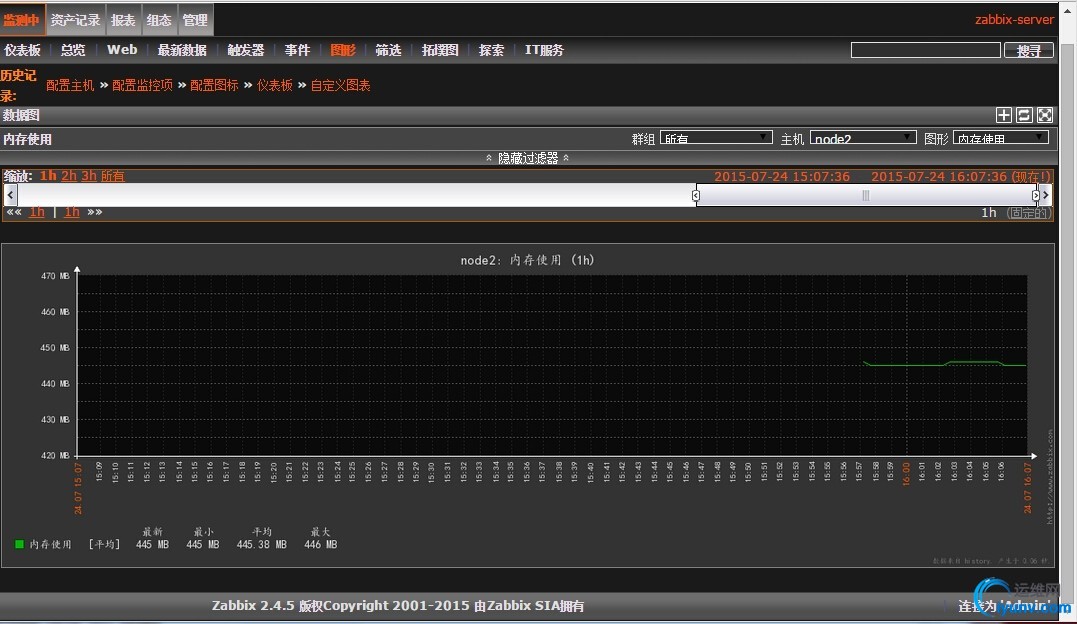Go to 总览 submenu

[x=73, y=50]
